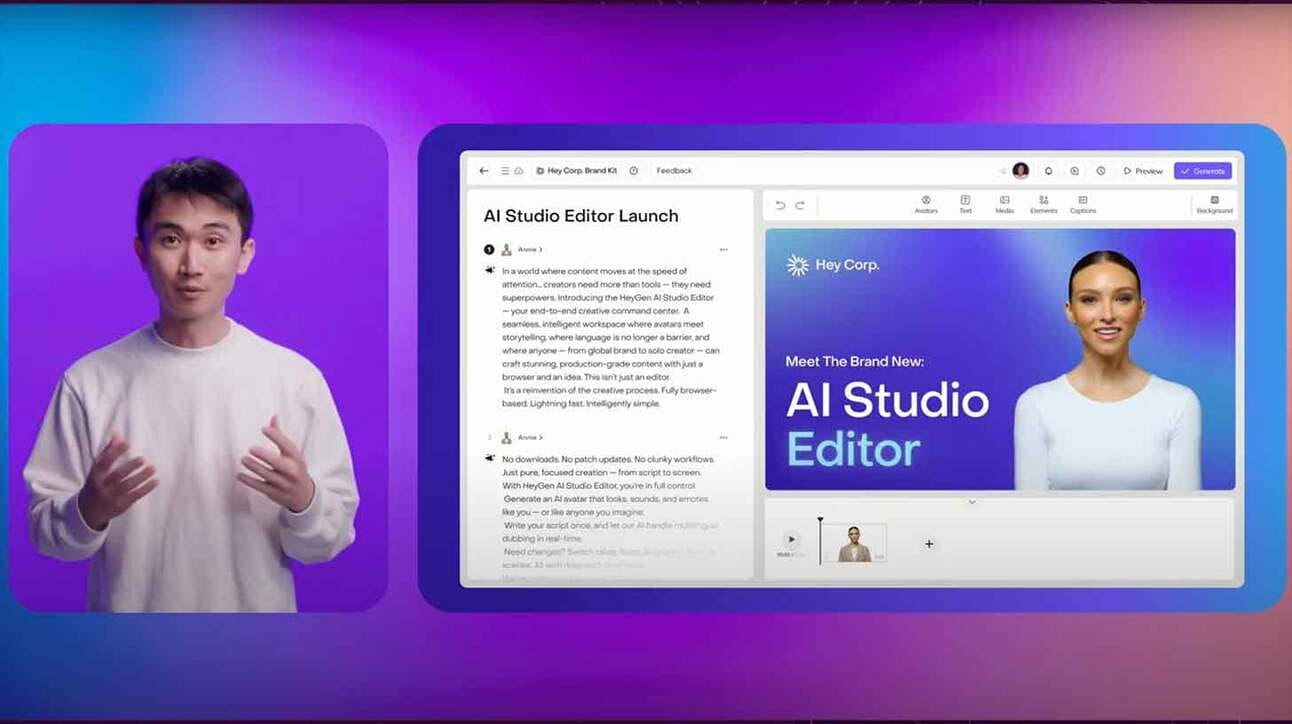
Task: Expand the Annie selector in scene 1
Action: pyautogui.click(x=522, y=249)
